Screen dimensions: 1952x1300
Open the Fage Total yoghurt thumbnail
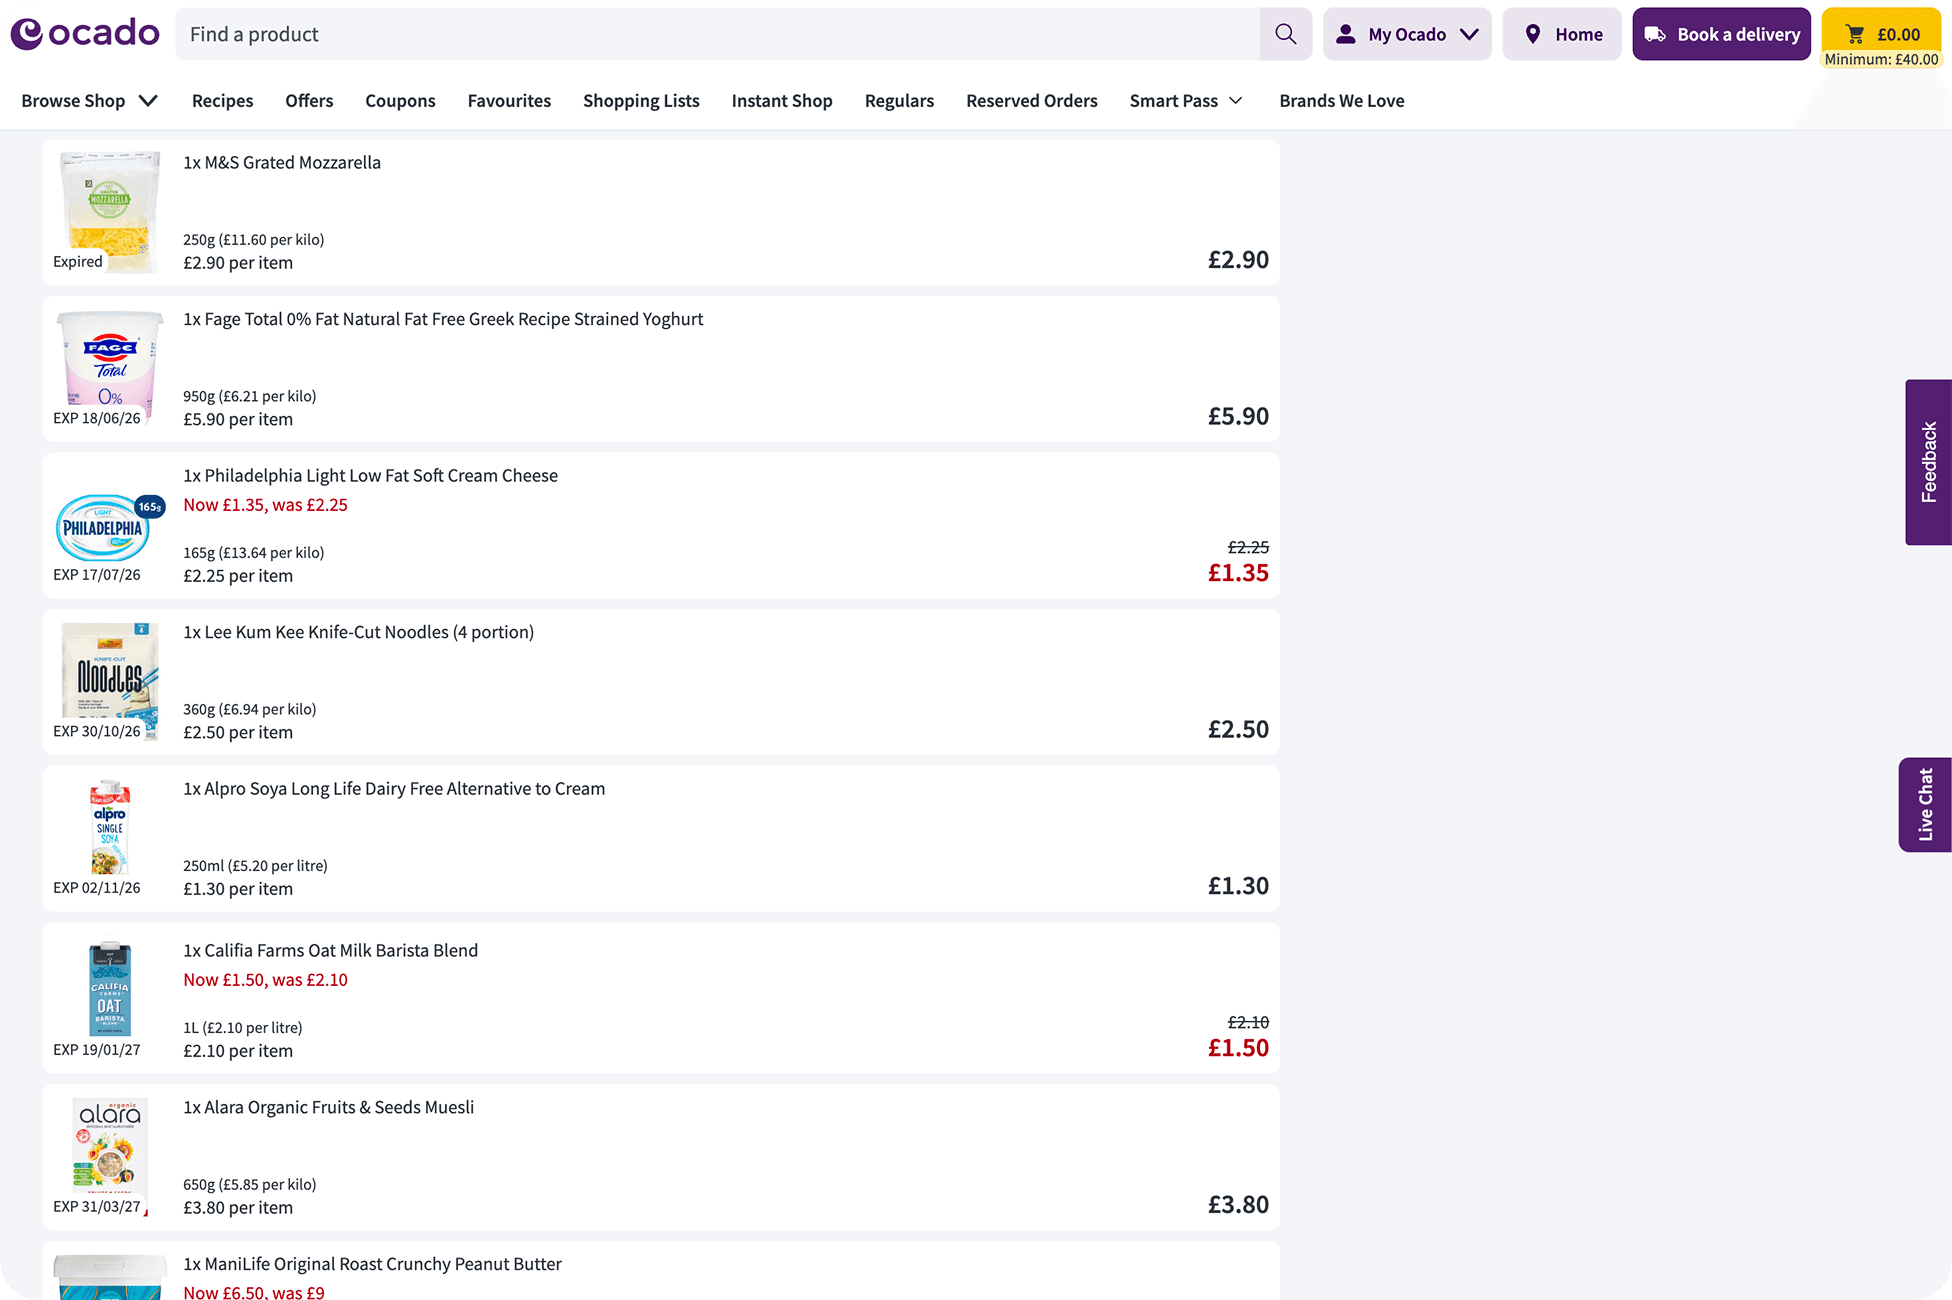point(110,368)
